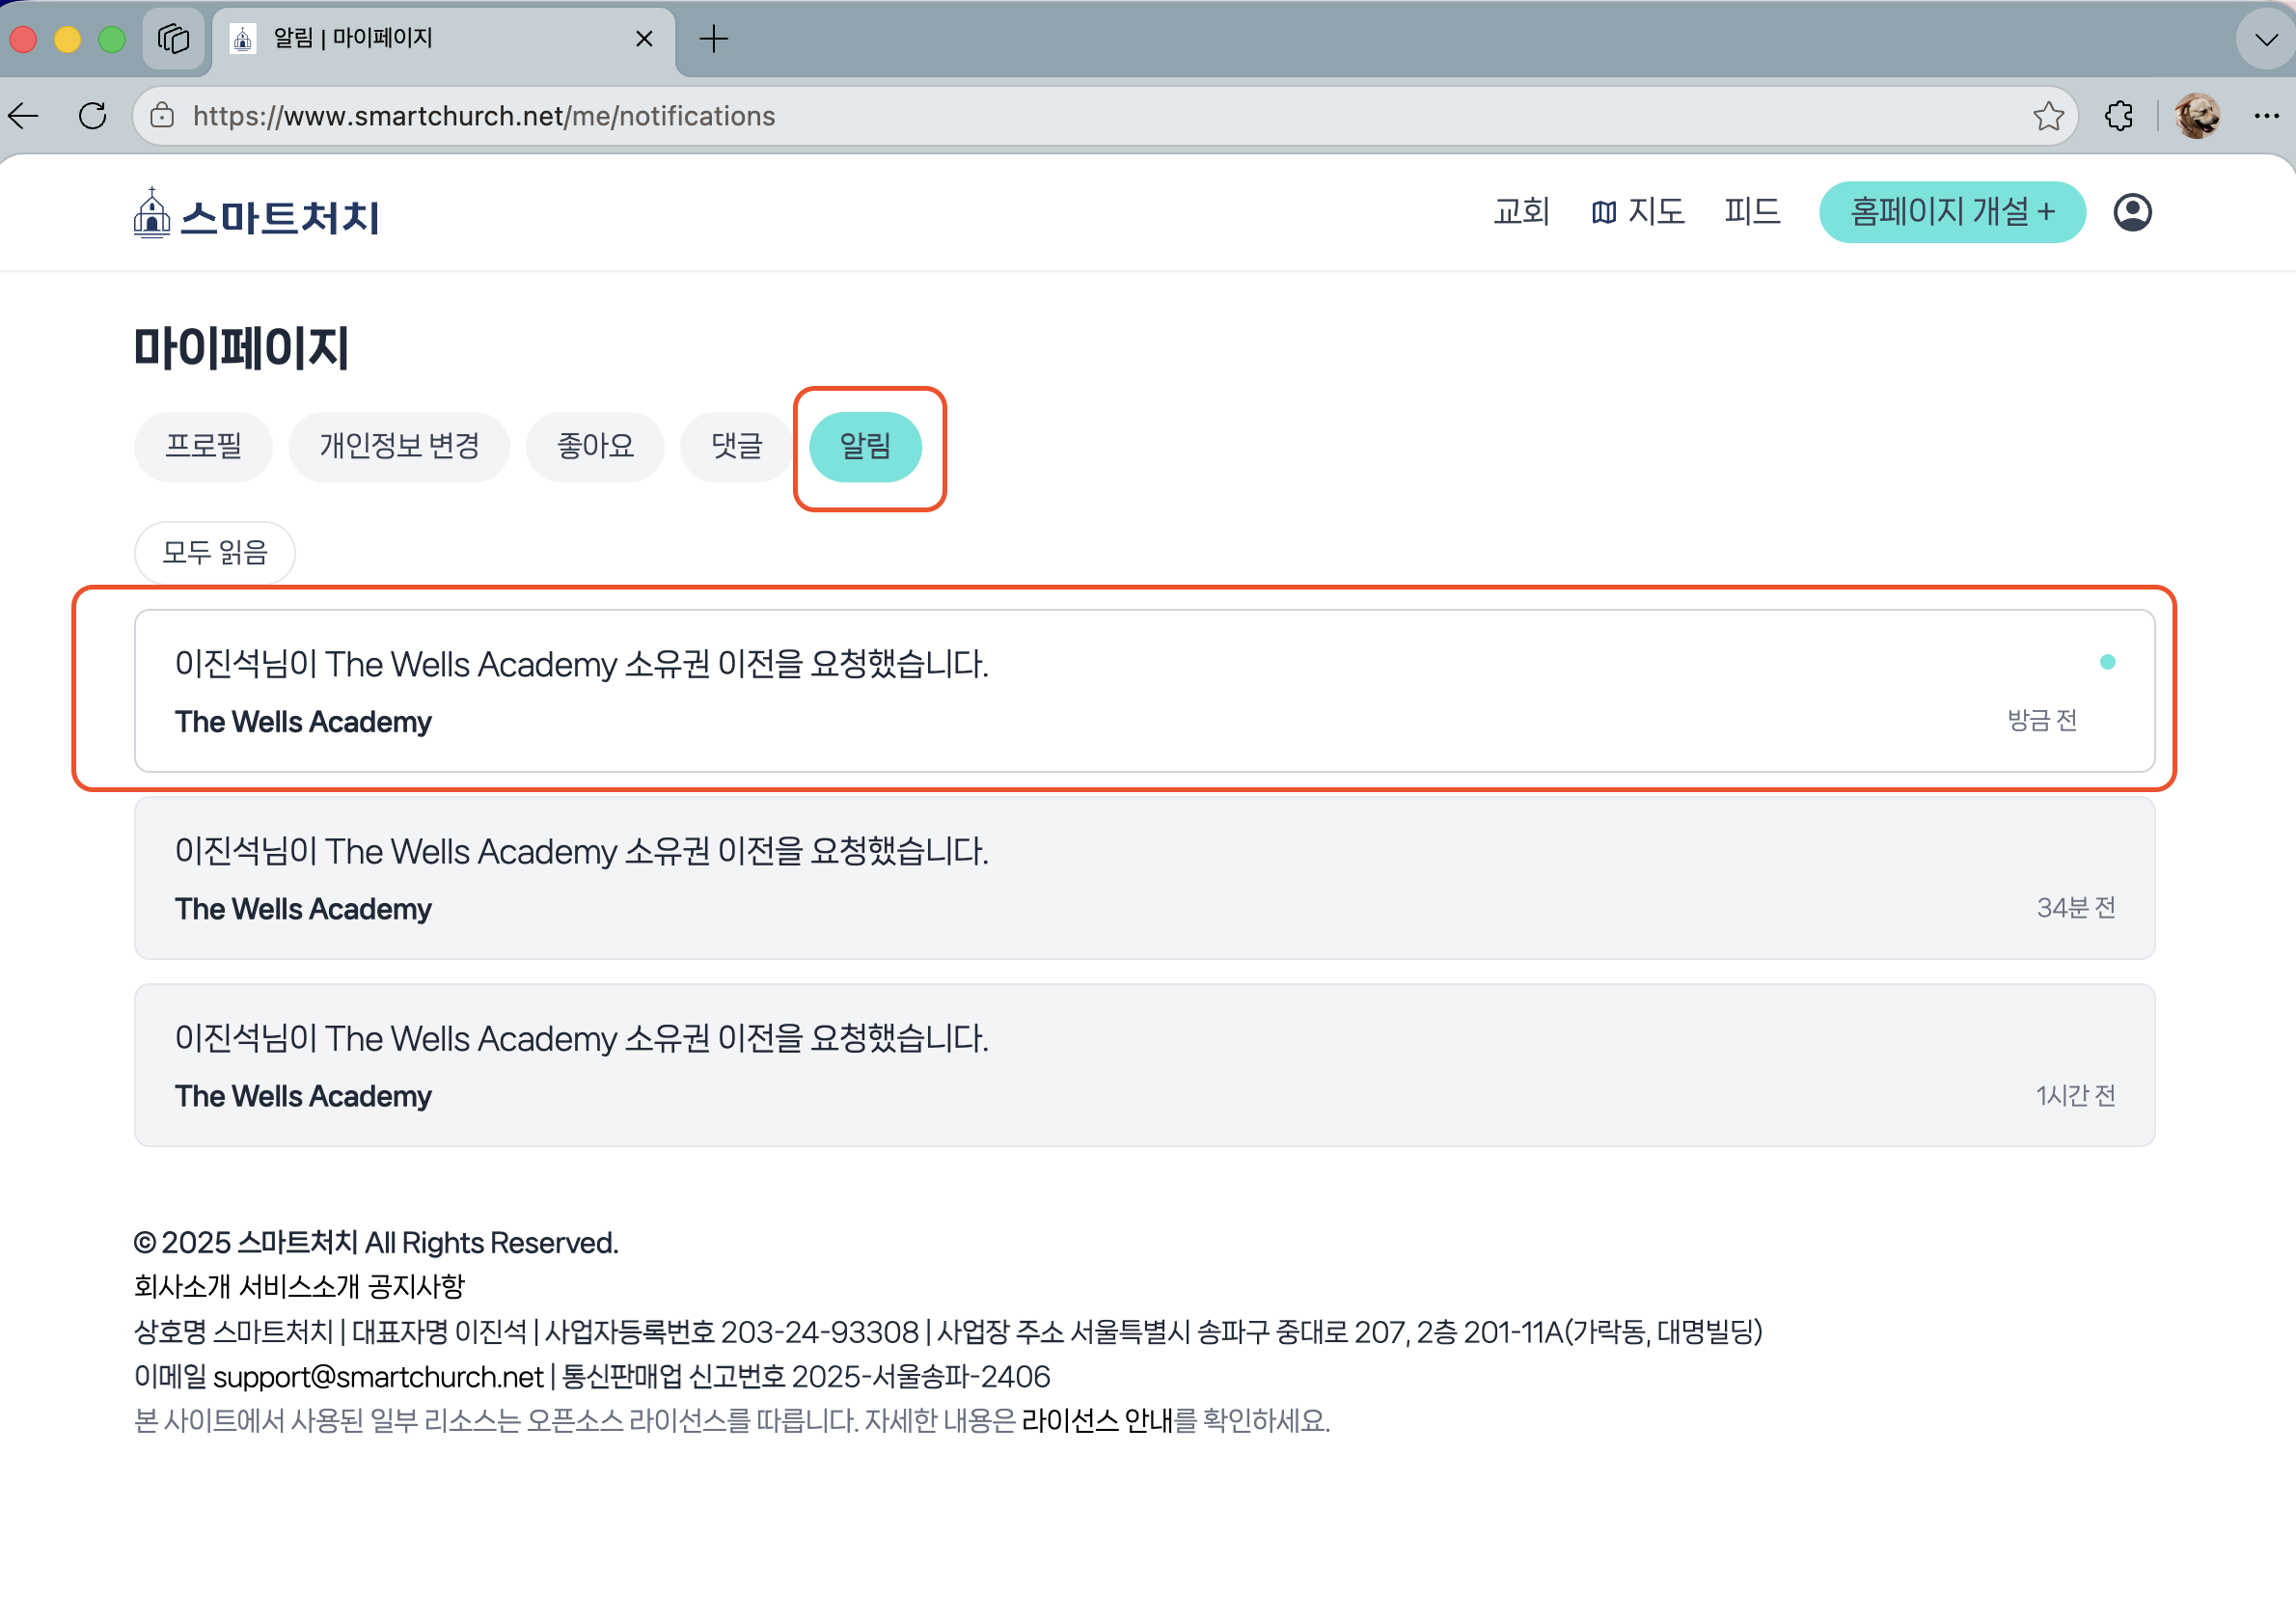This screenshot has height=1619, width=2296.
Task: Click the 홈페이지 개설 + button
Action: [1951, 212]
